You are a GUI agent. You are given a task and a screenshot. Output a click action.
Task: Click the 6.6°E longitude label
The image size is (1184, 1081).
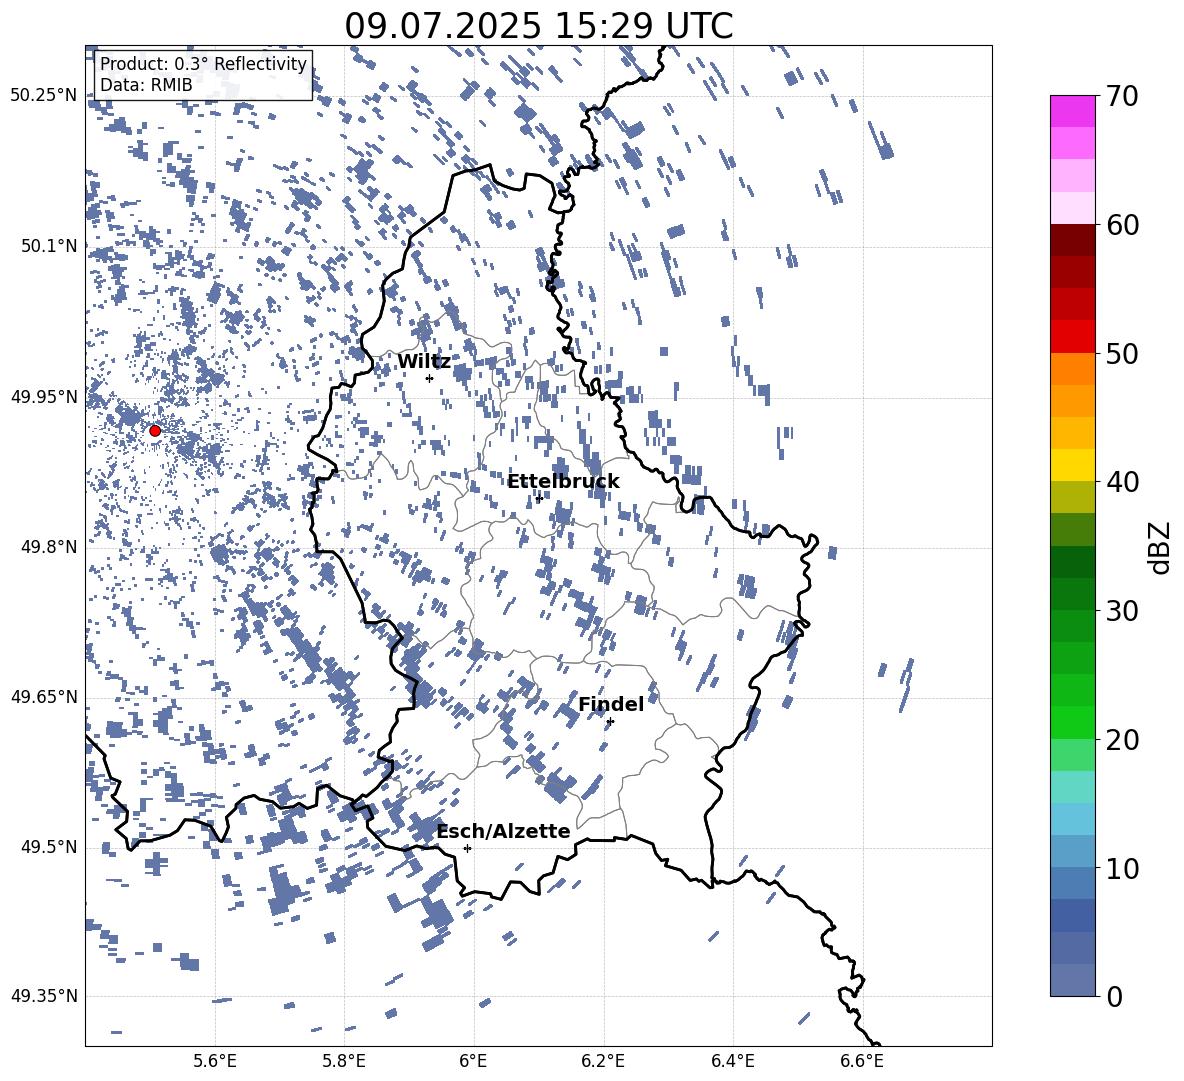coord(862,1062)
